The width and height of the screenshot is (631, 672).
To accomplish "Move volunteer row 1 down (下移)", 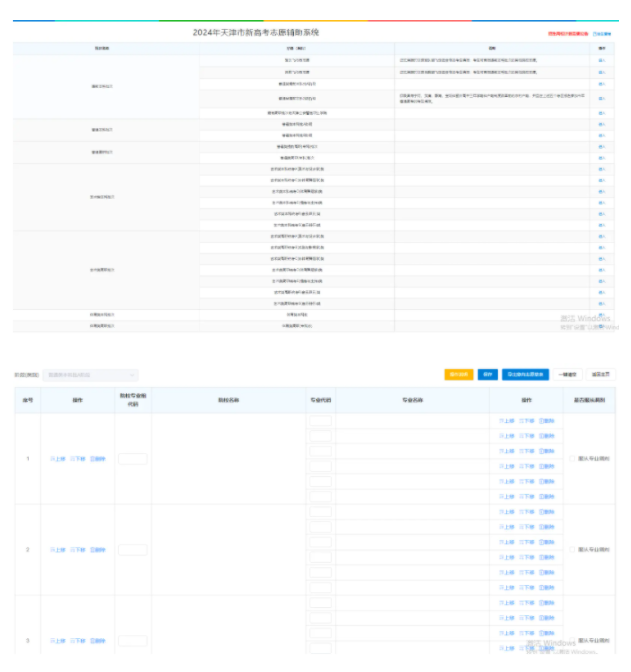I will (x=77, y=459).
